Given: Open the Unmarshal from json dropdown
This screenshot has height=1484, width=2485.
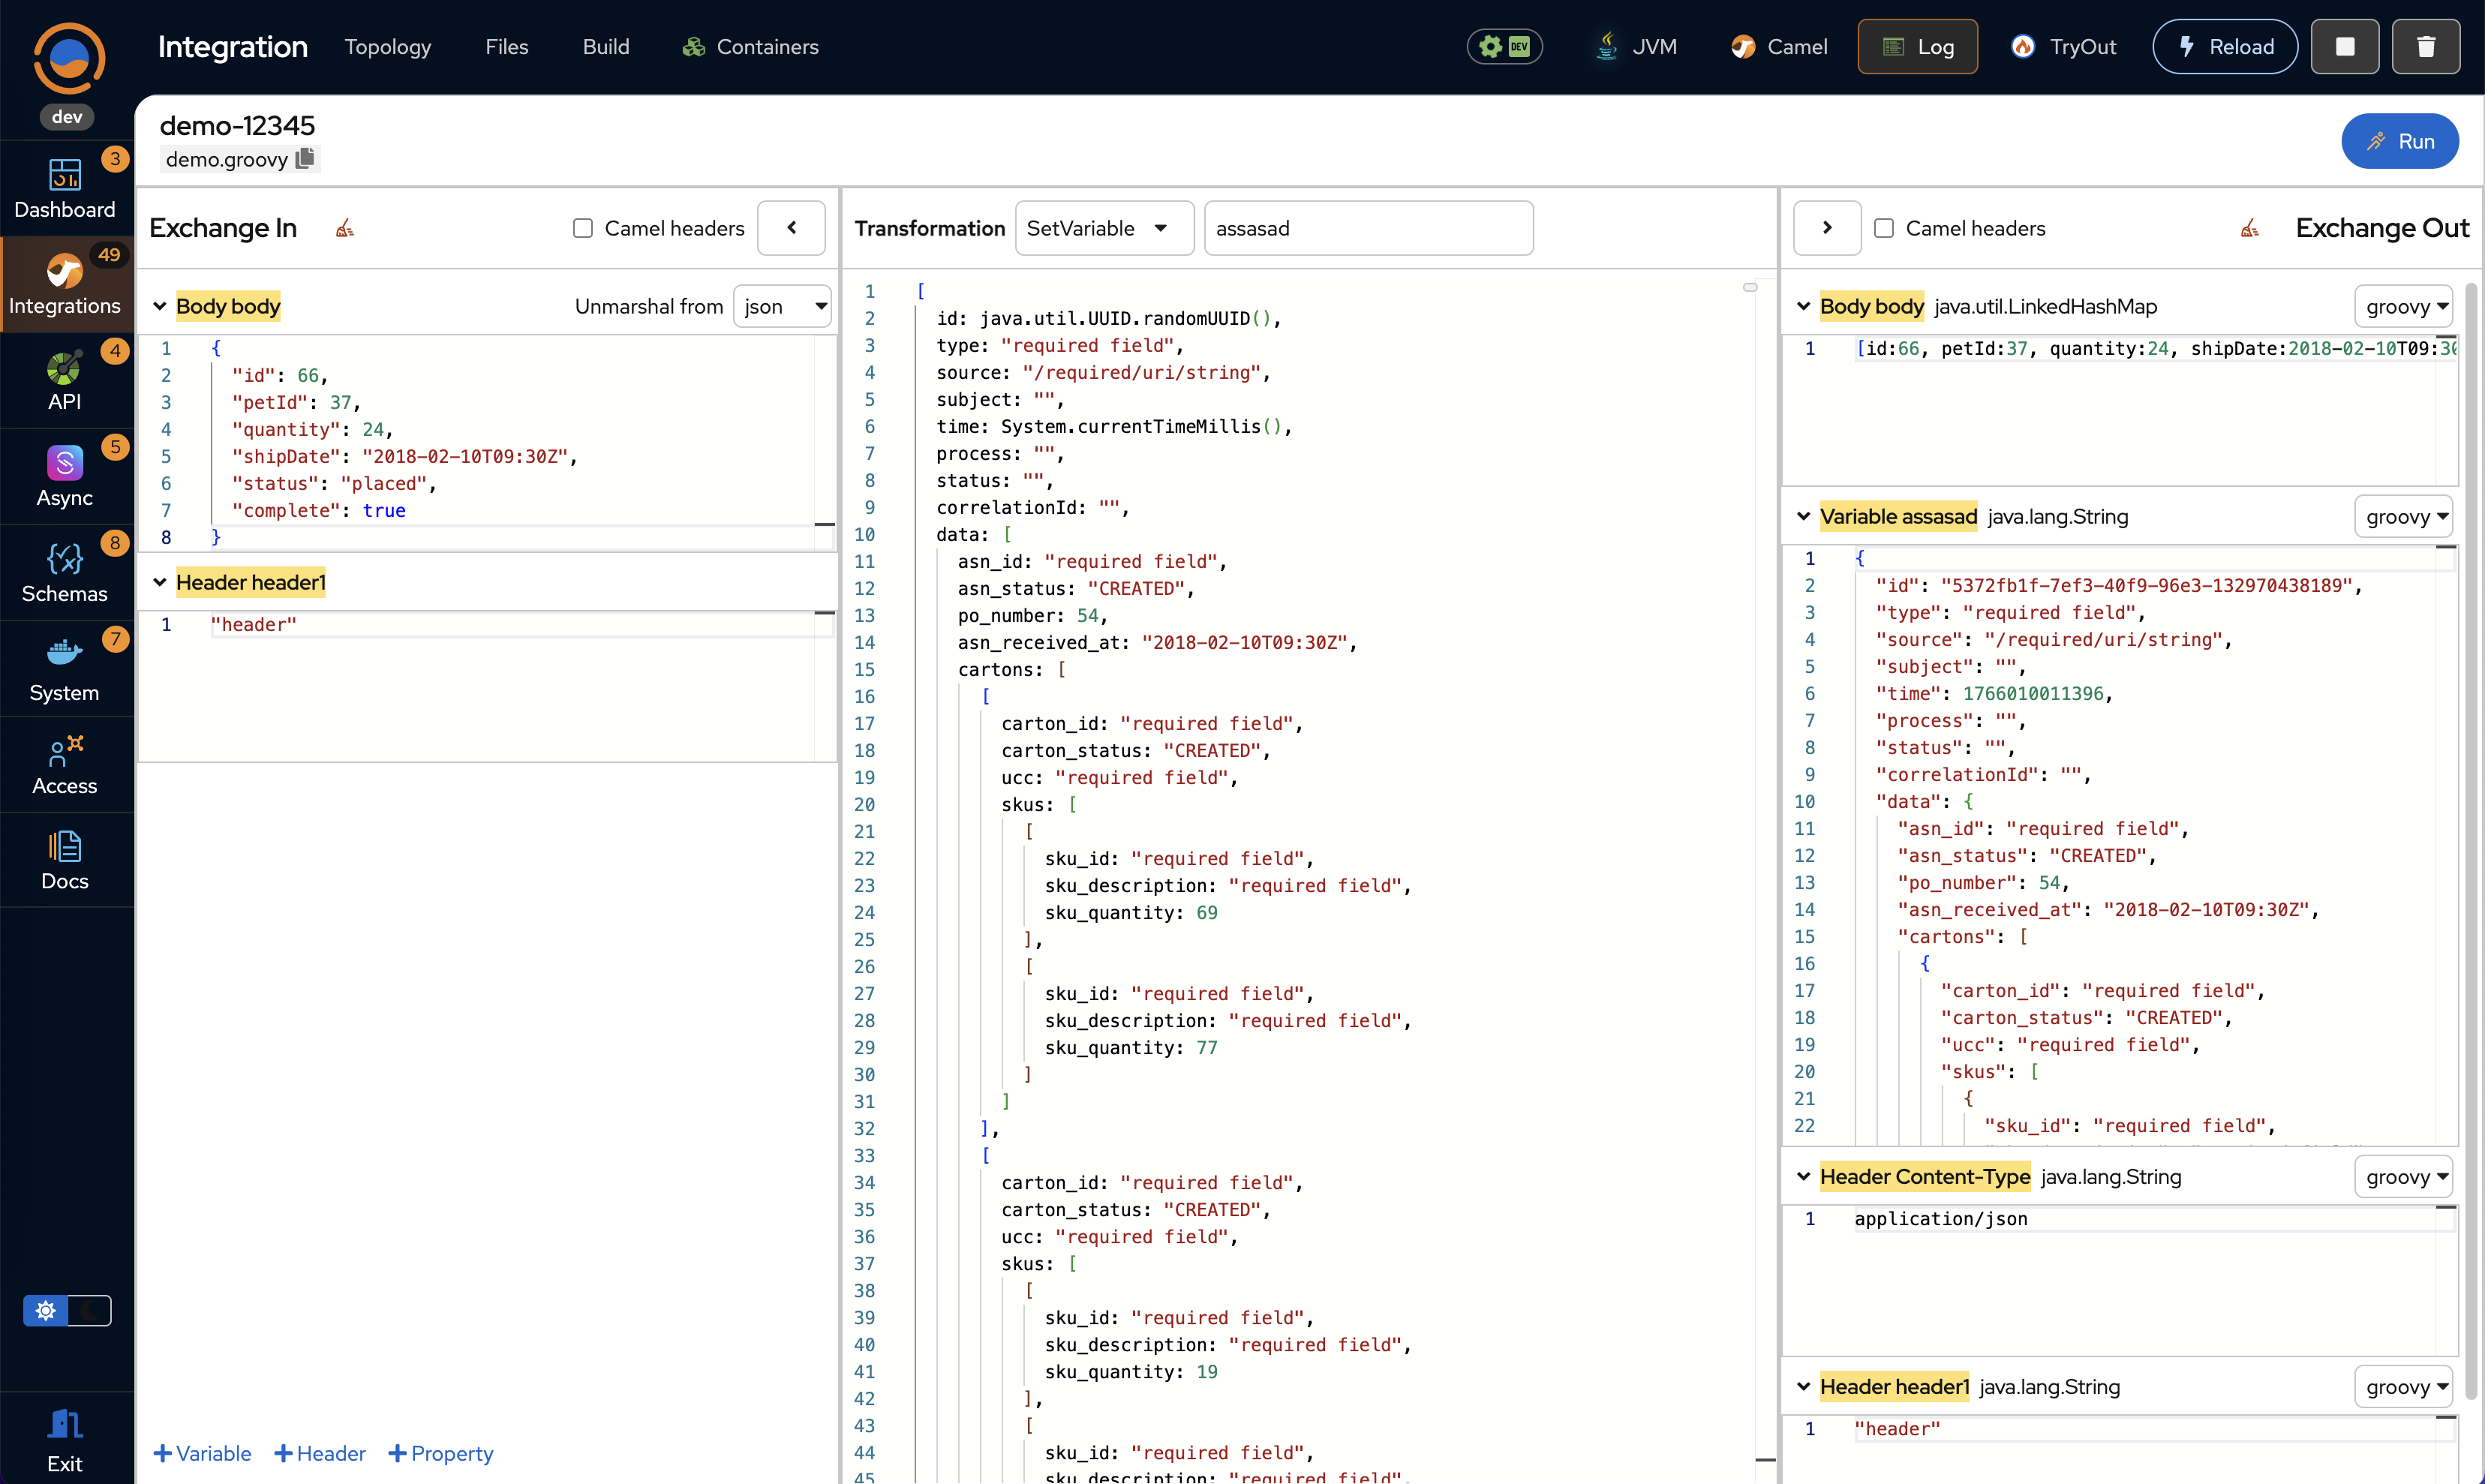Looking at the screenshot, I should click(782, 306).
